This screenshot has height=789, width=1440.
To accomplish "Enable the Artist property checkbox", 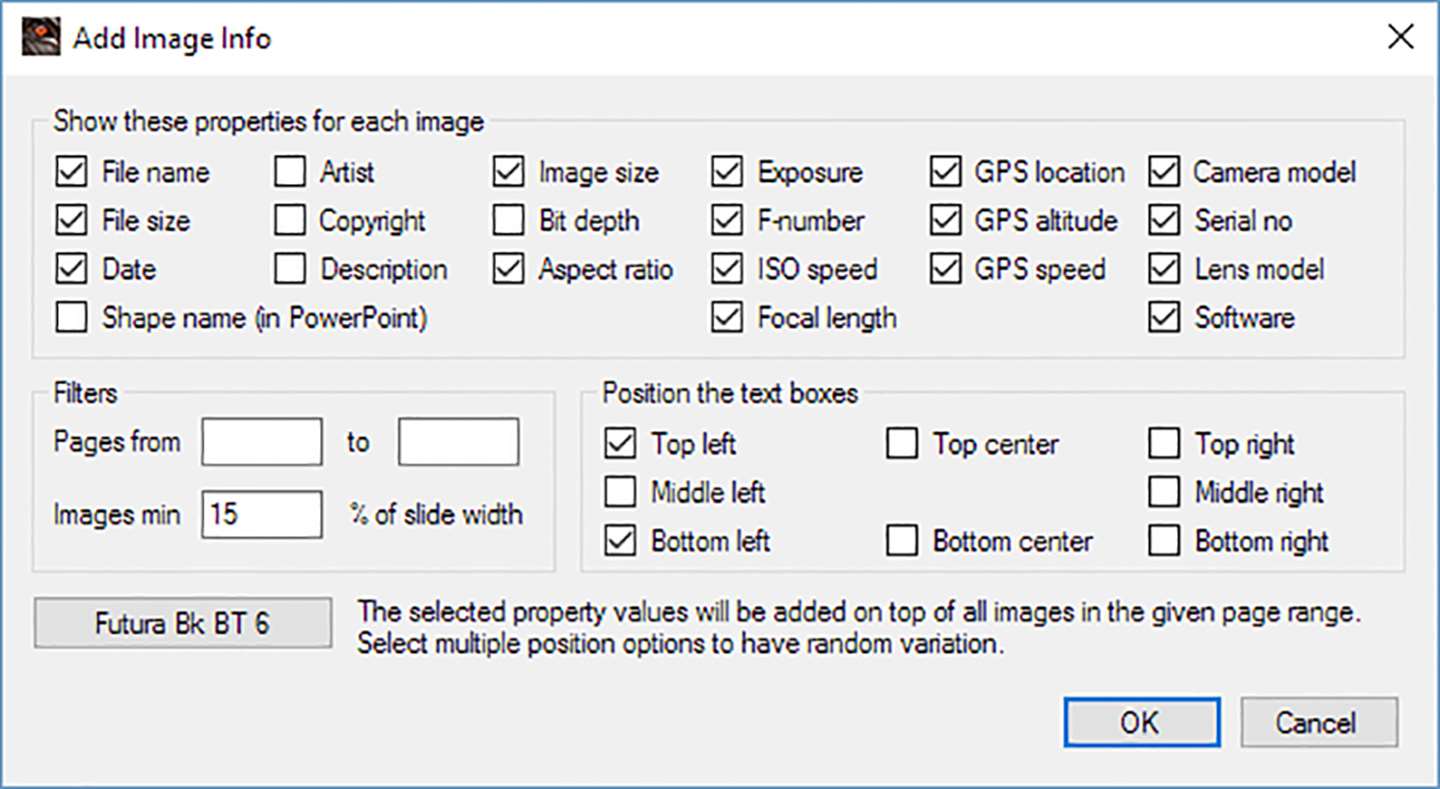I will point(290,172).
